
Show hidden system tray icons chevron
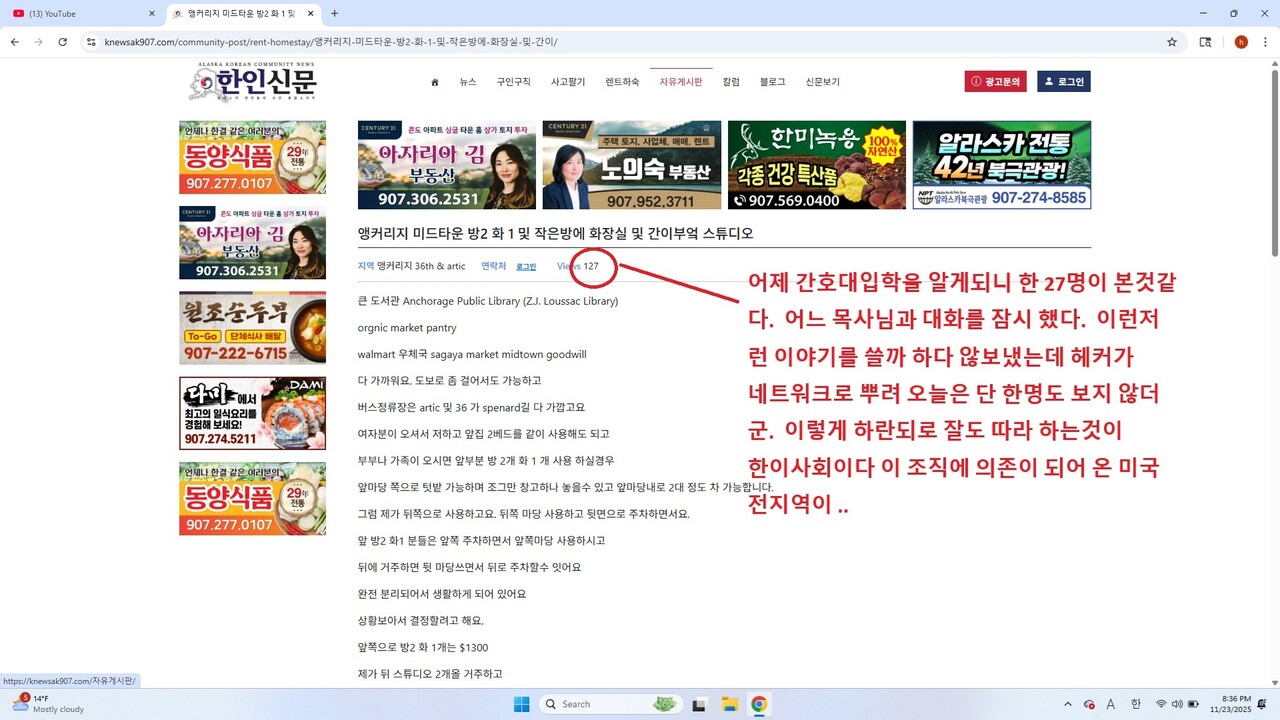(1067, 704)
